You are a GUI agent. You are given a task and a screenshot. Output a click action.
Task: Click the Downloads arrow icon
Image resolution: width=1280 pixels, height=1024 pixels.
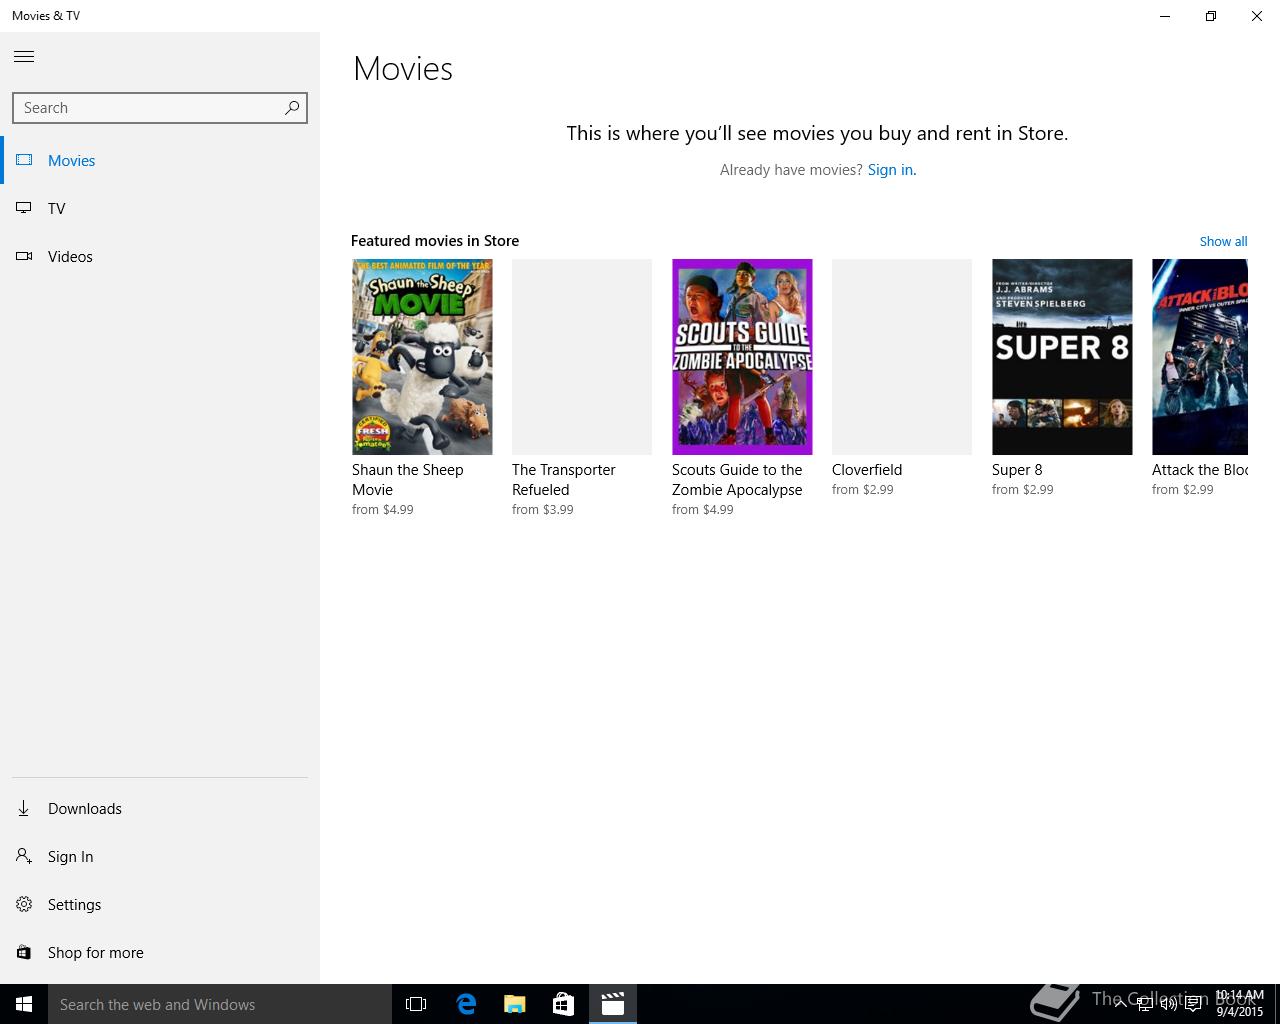click(x=24, y=808)
